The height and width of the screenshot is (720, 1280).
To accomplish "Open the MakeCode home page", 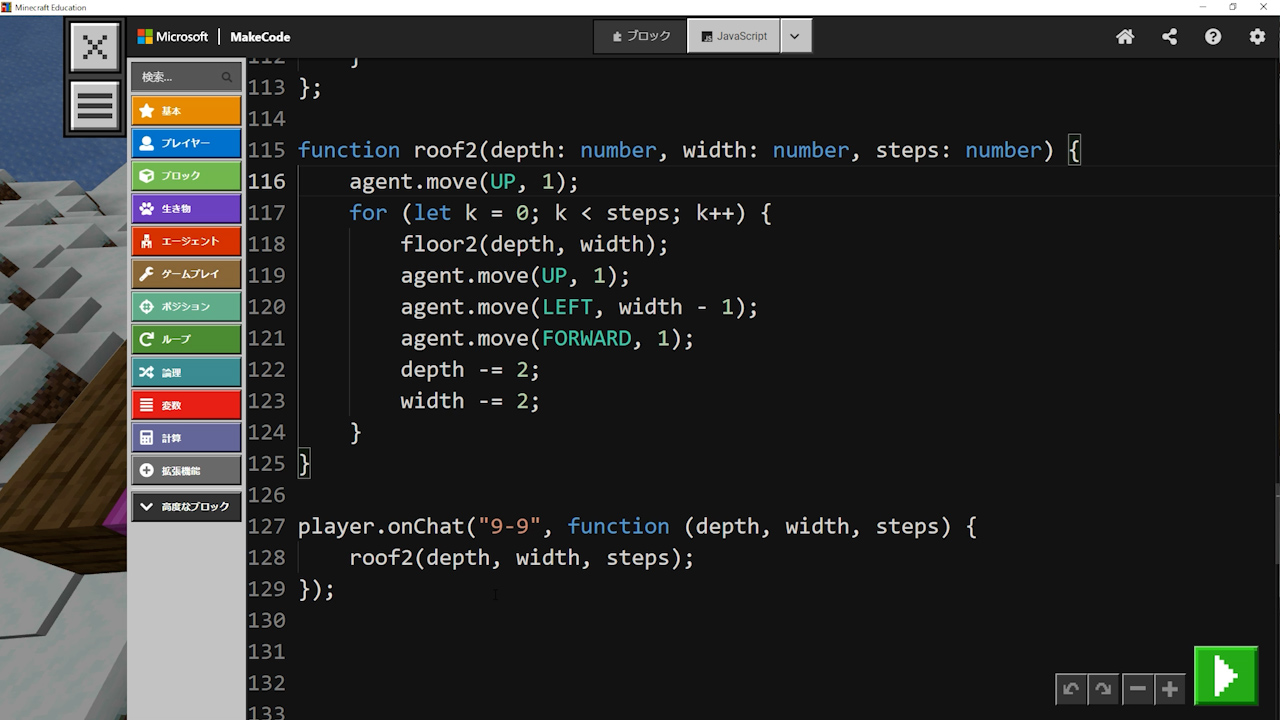I will (x=1125, y=37).
